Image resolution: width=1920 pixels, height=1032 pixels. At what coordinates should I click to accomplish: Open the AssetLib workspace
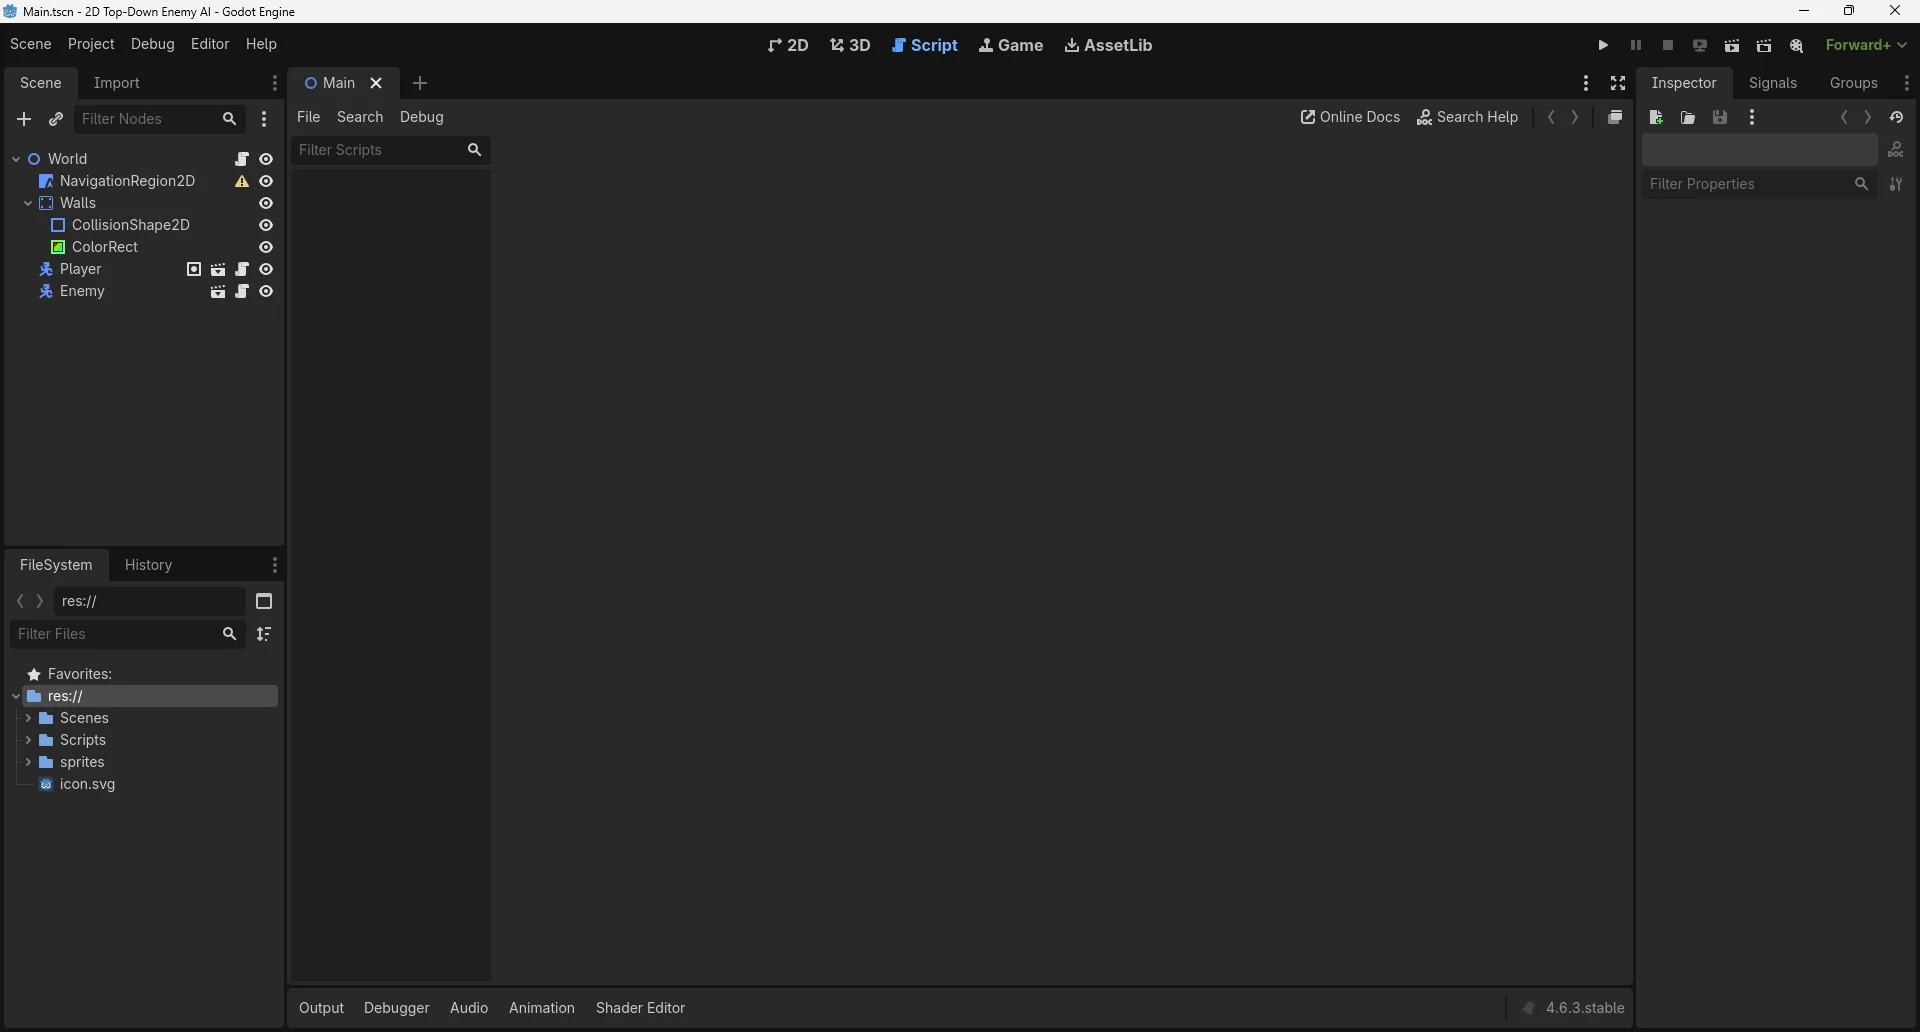coord(1108,45)
